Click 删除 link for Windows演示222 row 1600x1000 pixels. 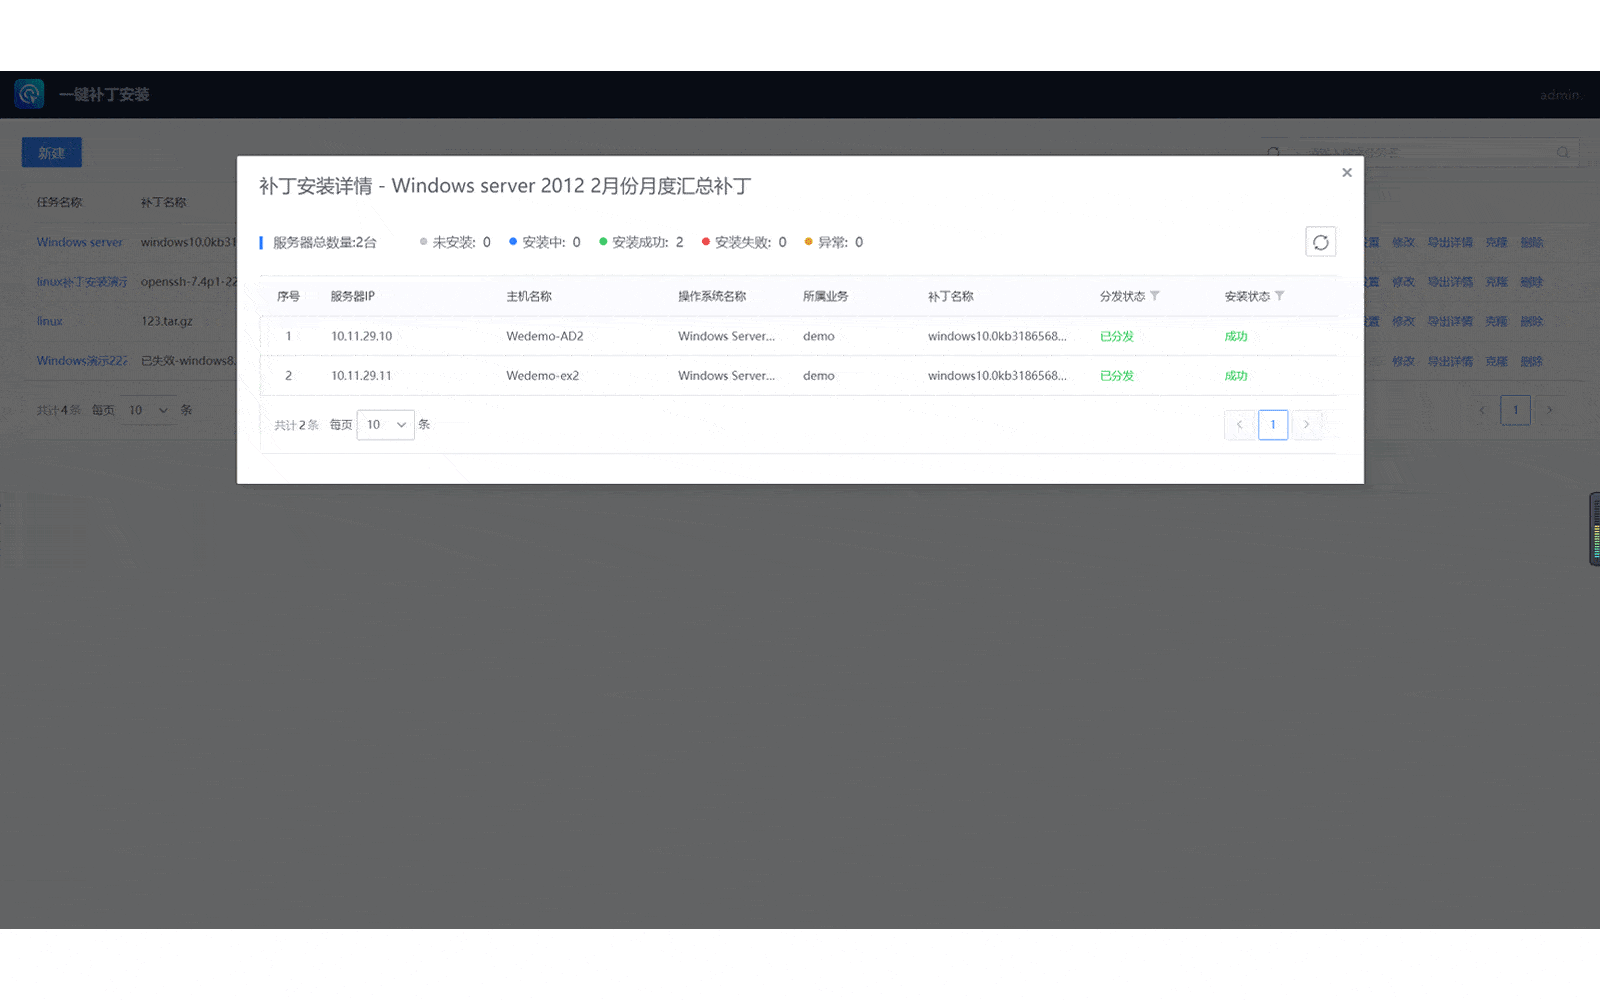(x=1532, y=361)
